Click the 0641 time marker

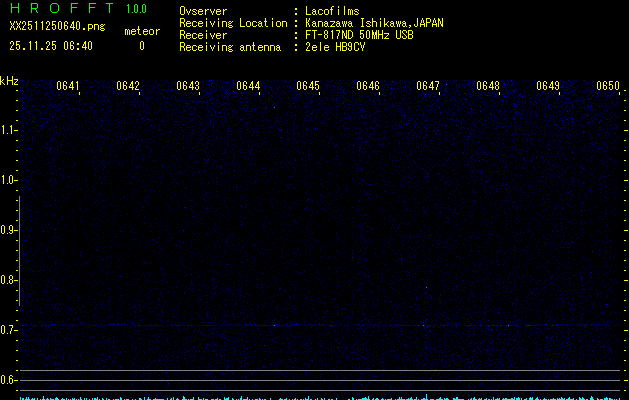pos(68,86)
